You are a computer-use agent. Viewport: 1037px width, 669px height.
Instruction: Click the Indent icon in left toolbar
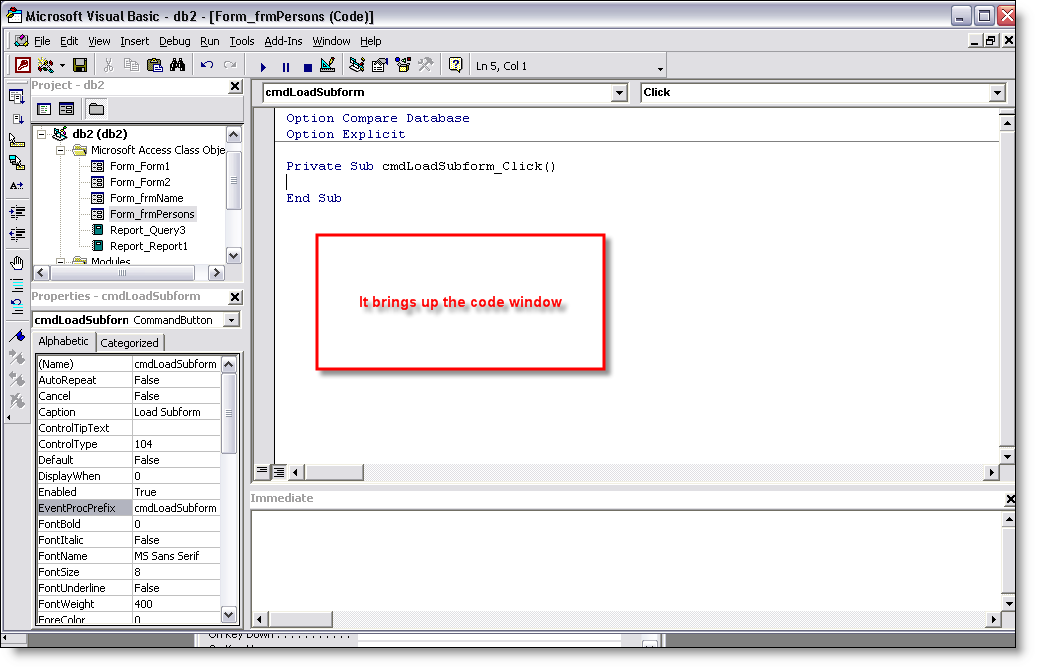(17, 212)
